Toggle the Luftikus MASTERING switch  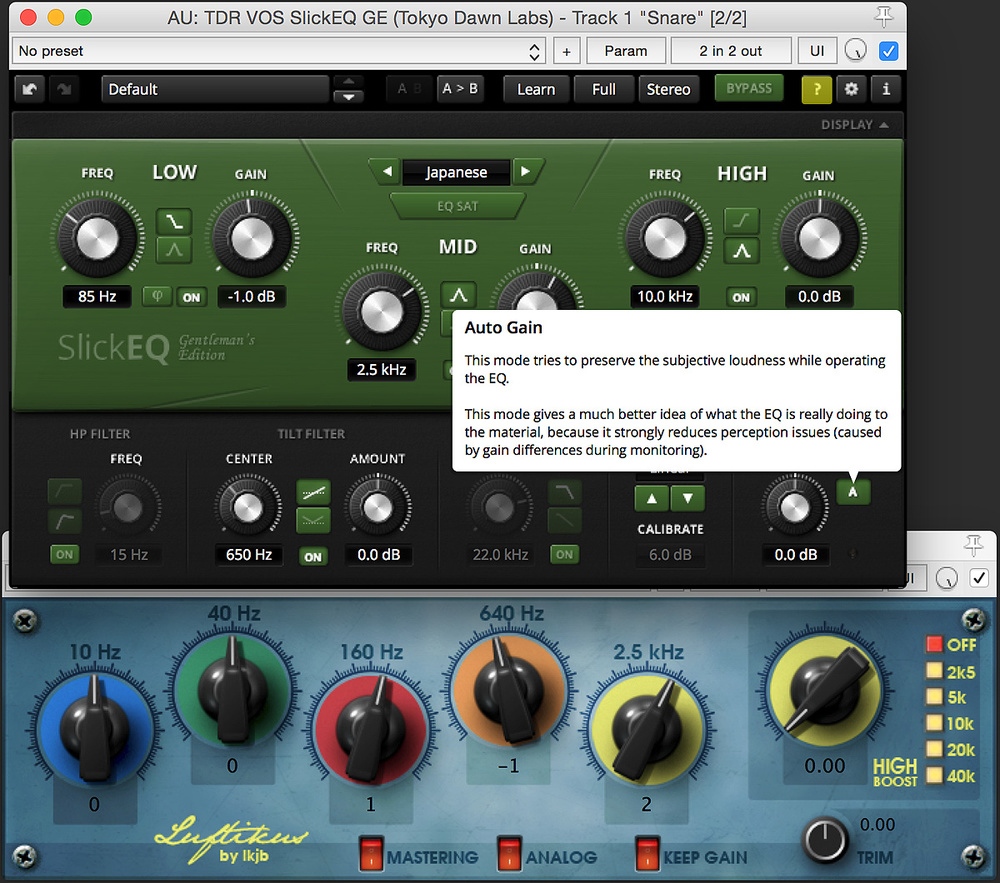click(x=371, y=853)
